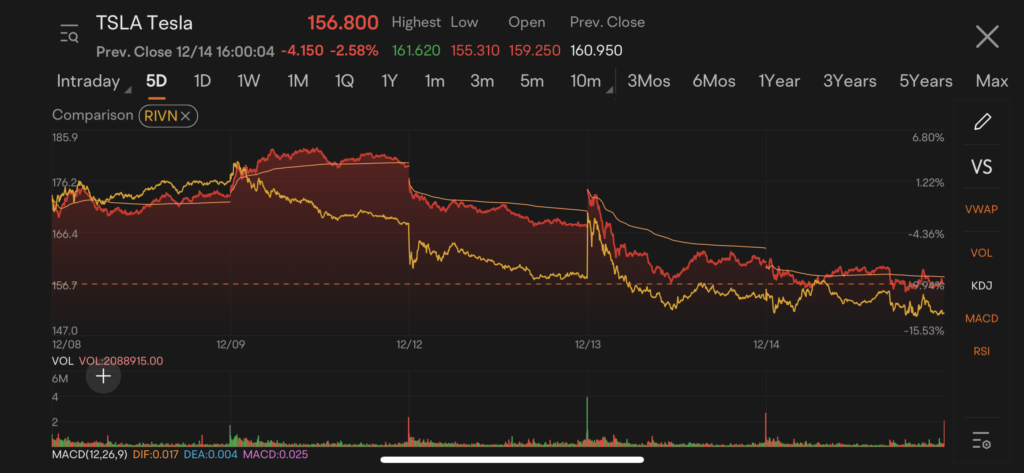Open the stock search list icon
Viewport: 1024px width, 473px height.
(69, 33)
